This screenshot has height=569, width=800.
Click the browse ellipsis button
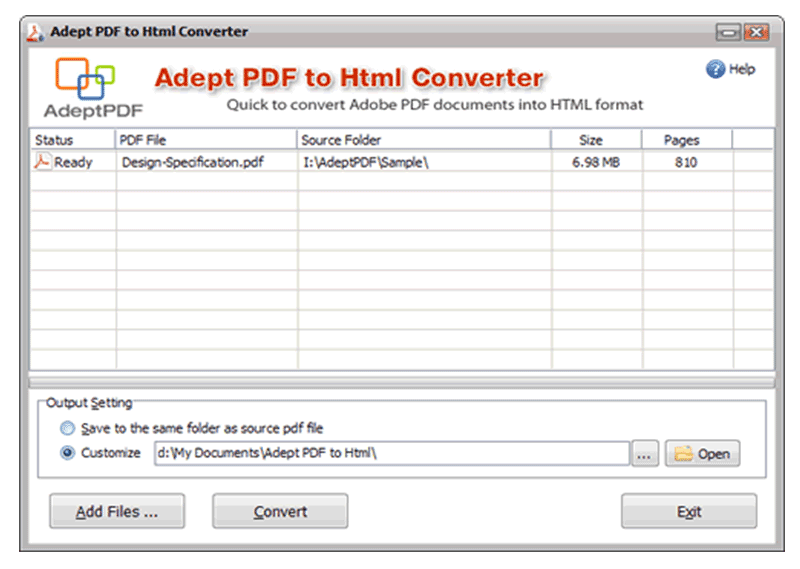click(x=644, y=453)
